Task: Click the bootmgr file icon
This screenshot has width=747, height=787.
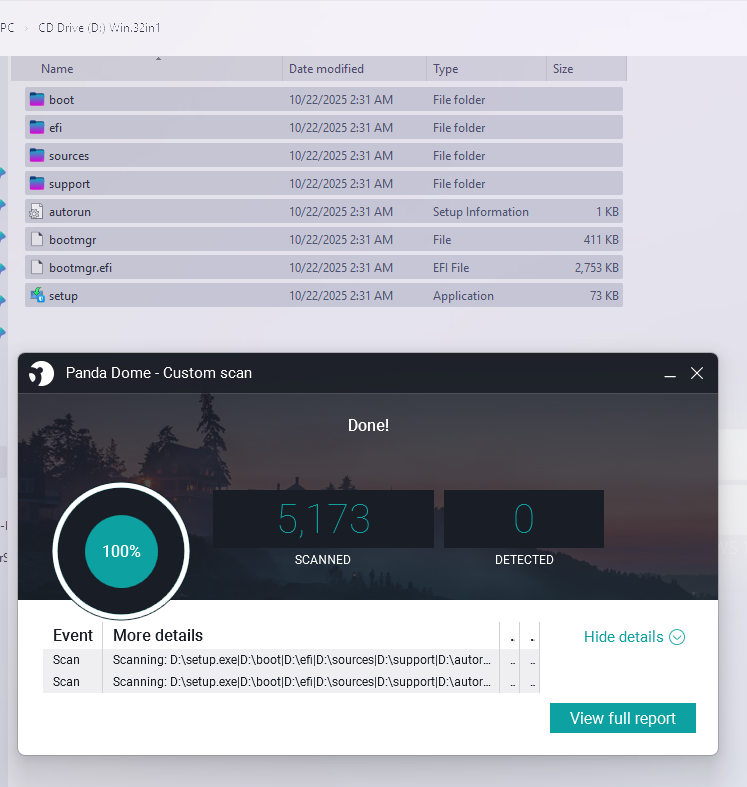Action: pos(37,239)
